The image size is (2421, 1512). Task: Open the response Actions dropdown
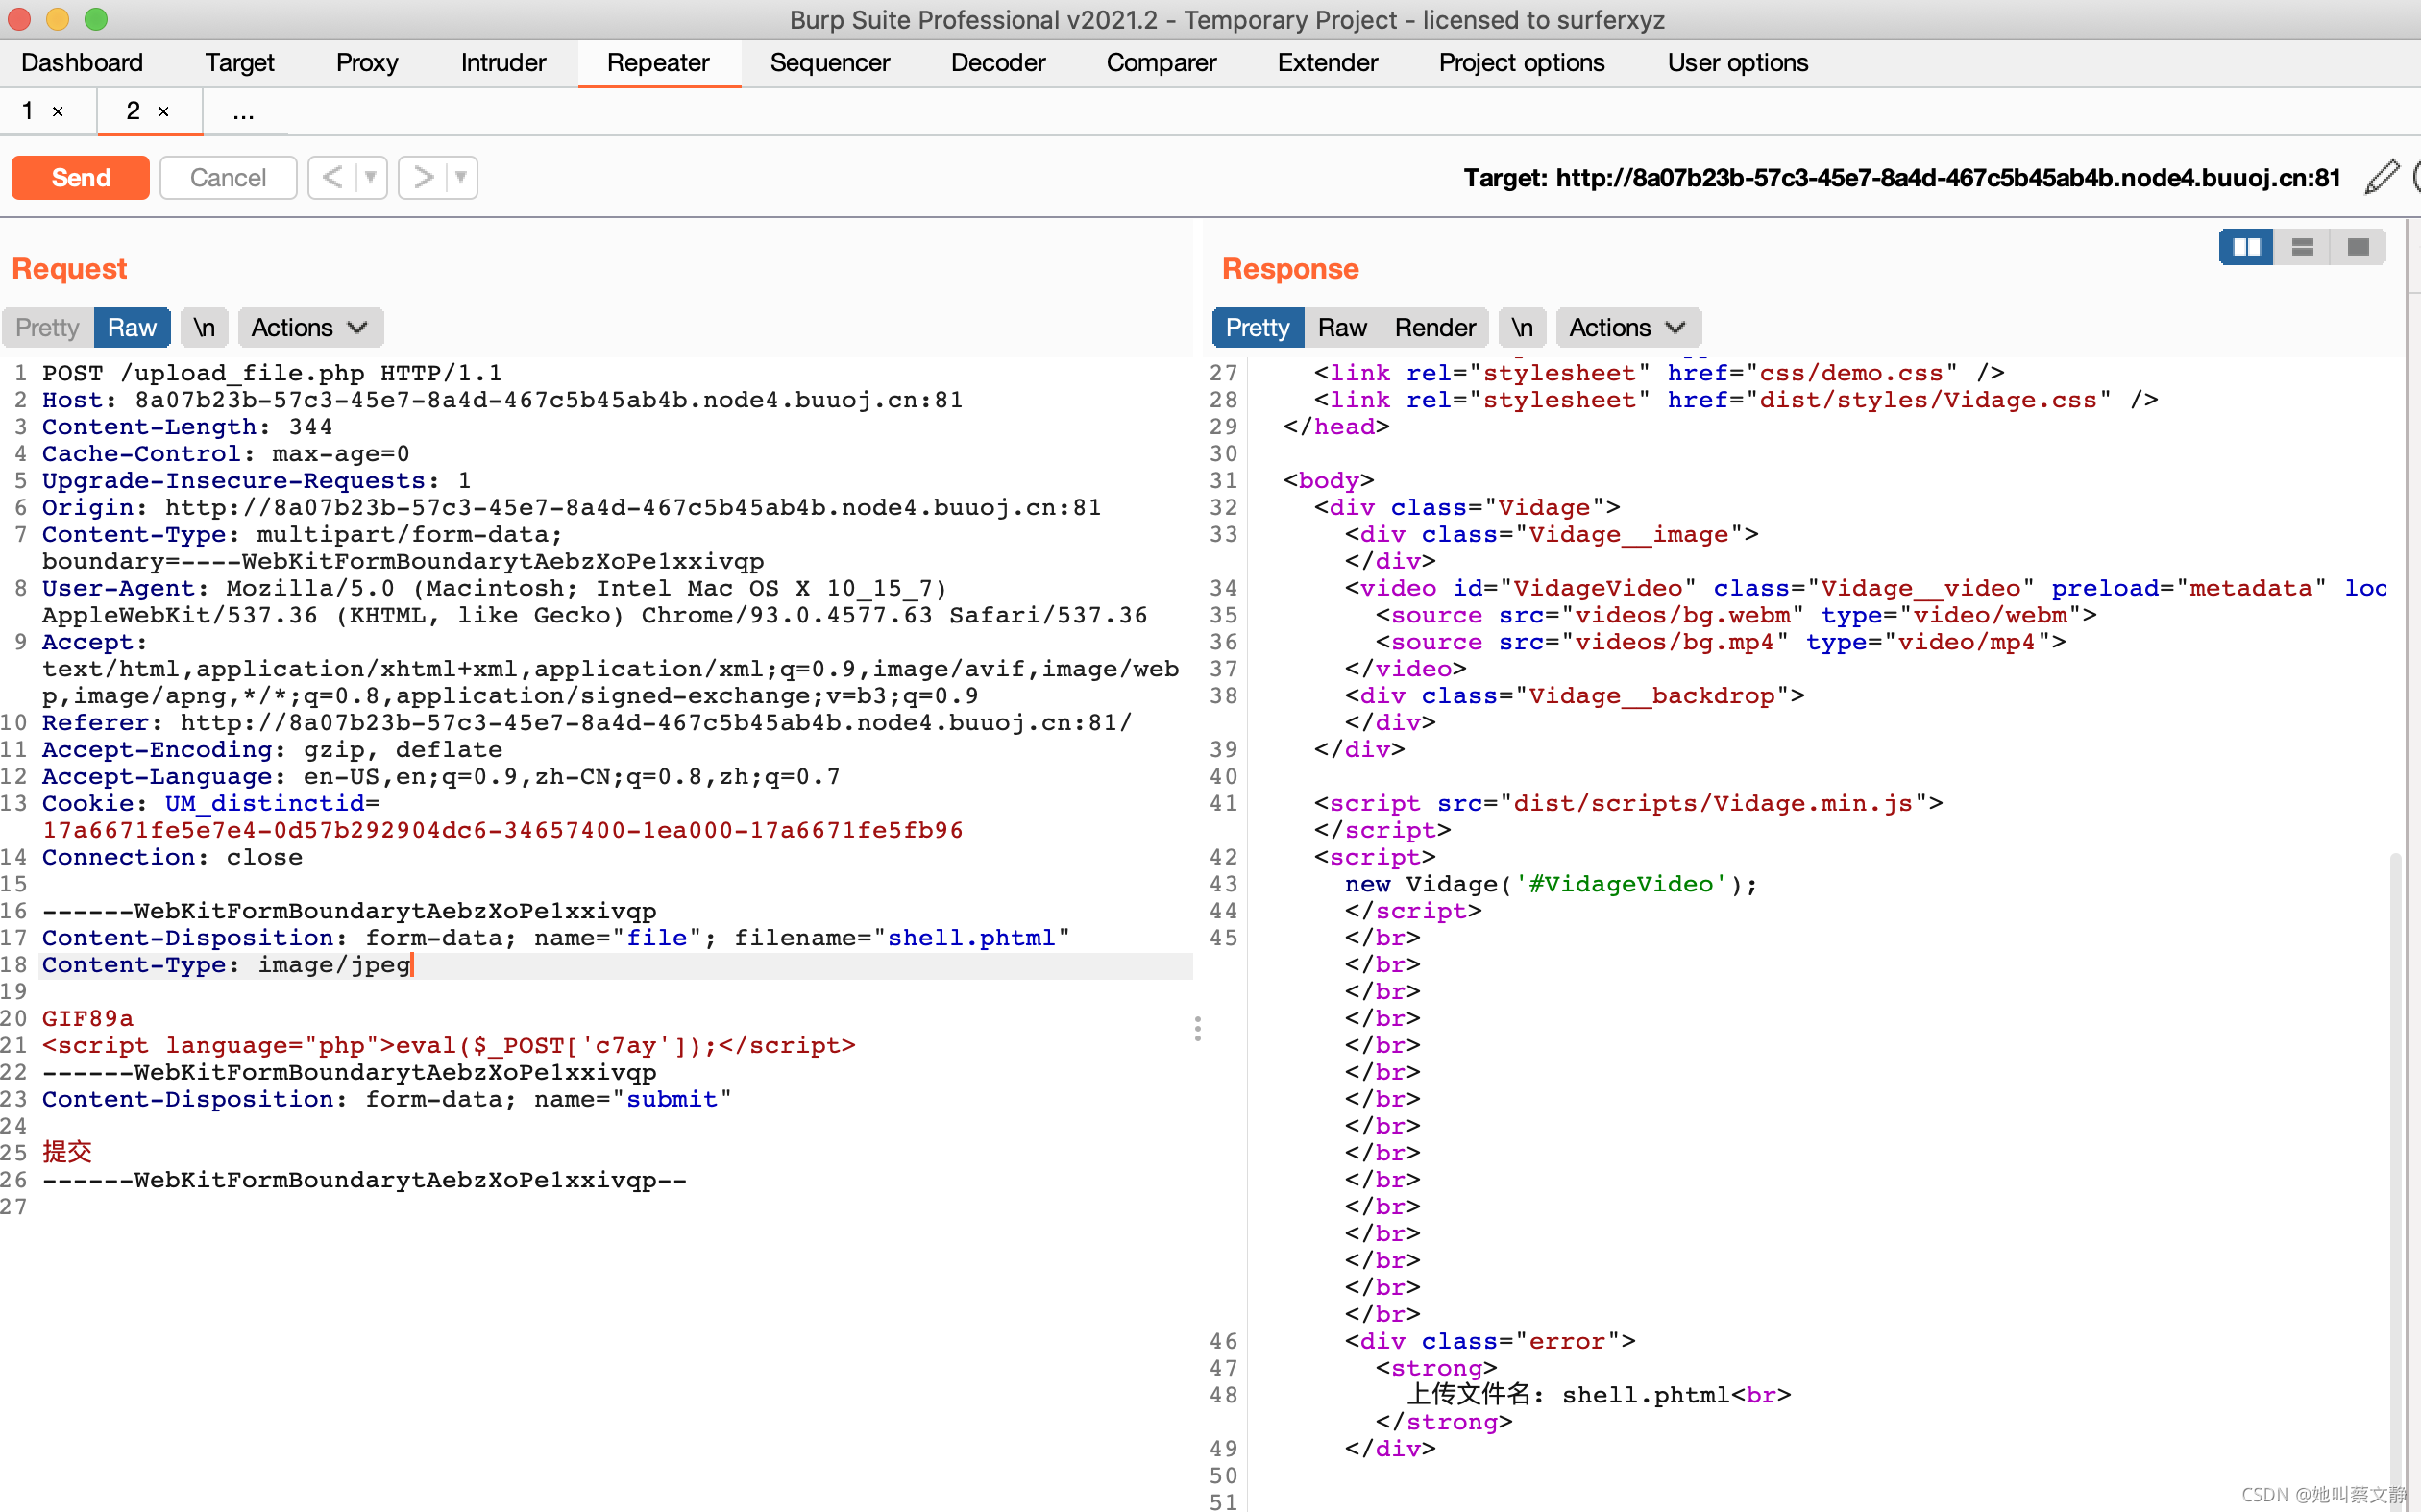(1627, 328)
